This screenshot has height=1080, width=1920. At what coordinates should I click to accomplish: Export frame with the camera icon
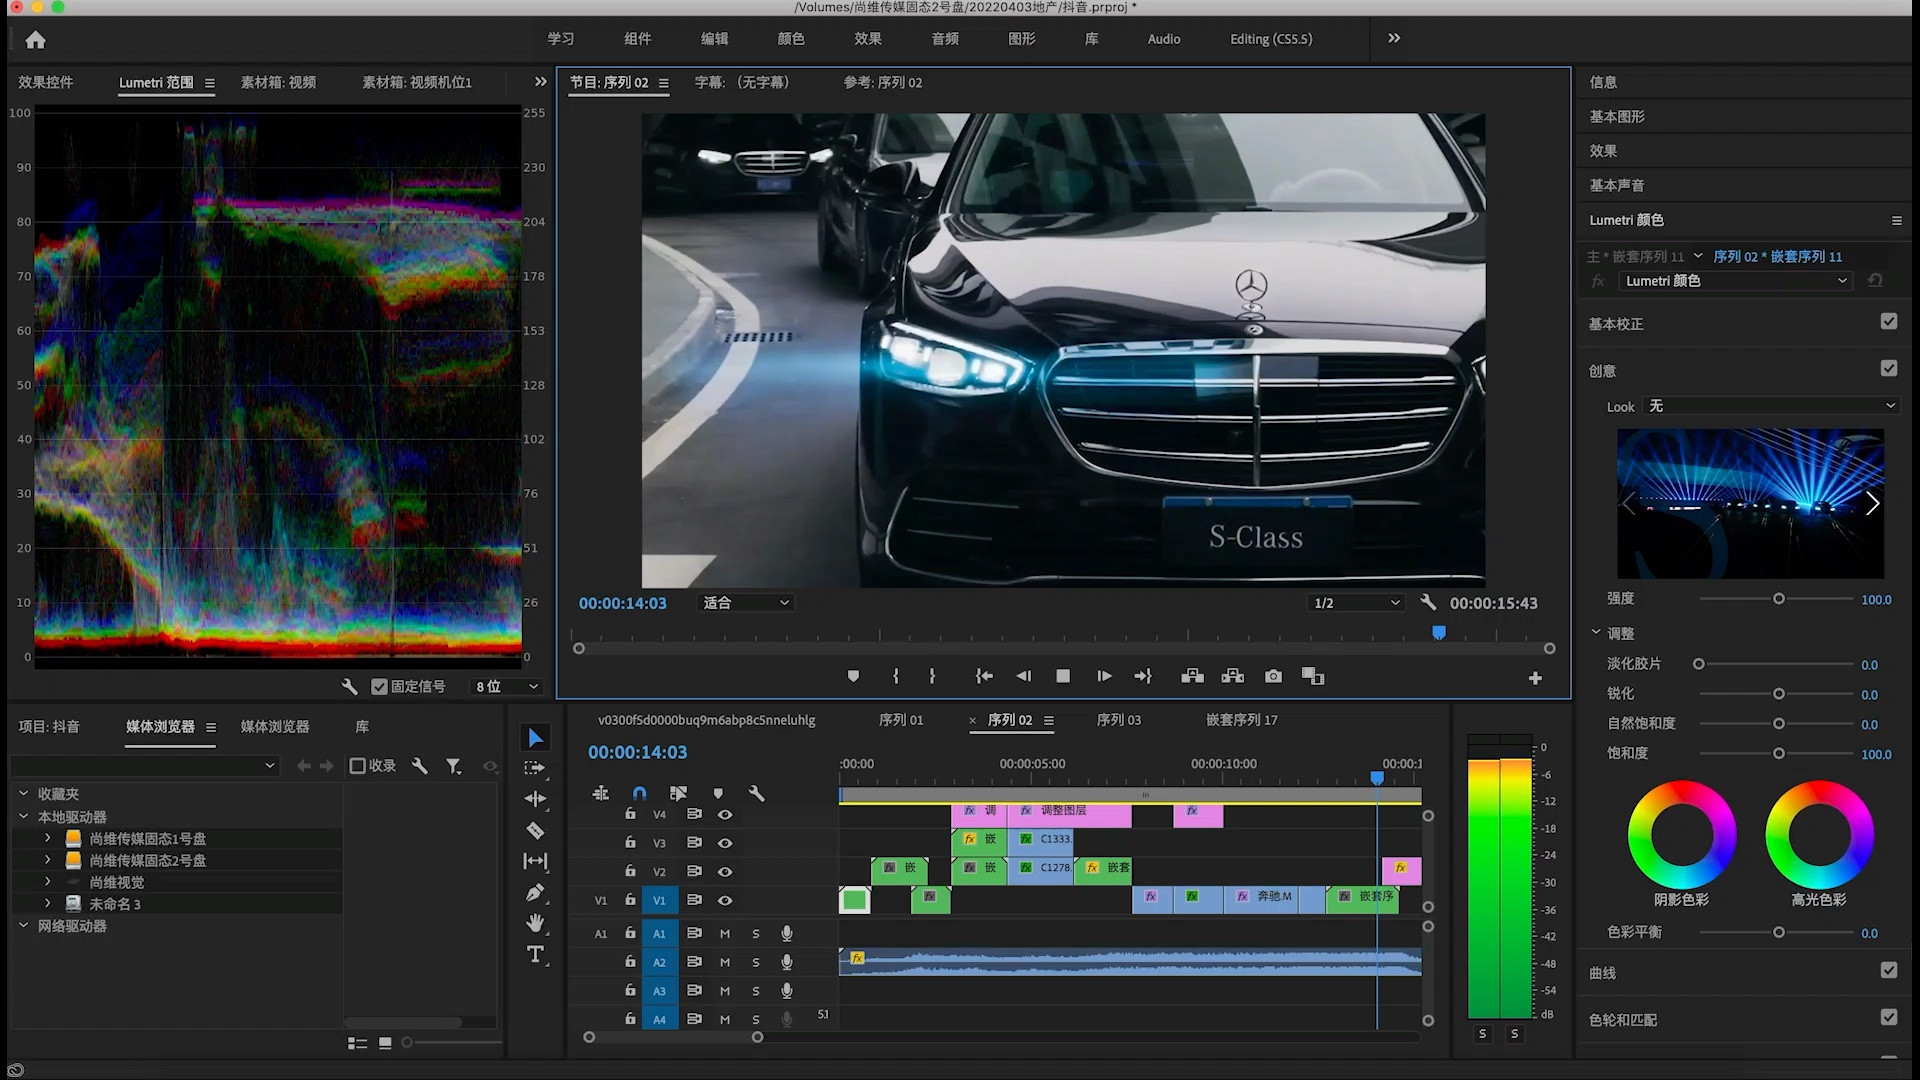pyautogui.click(x=1273, y=677)
